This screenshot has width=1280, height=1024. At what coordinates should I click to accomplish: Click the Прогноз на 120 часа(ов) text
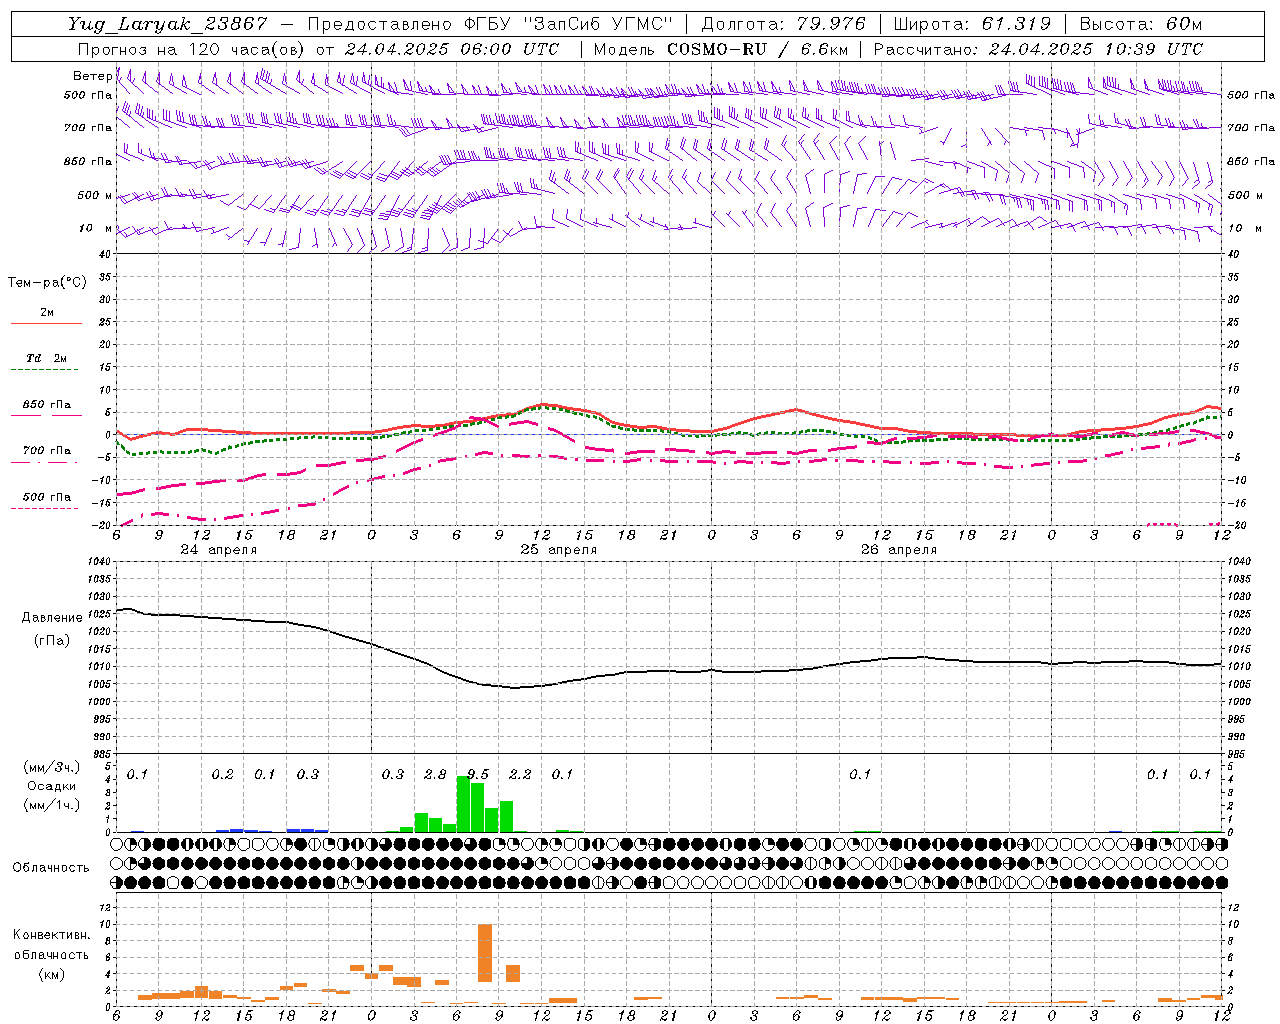192,49
